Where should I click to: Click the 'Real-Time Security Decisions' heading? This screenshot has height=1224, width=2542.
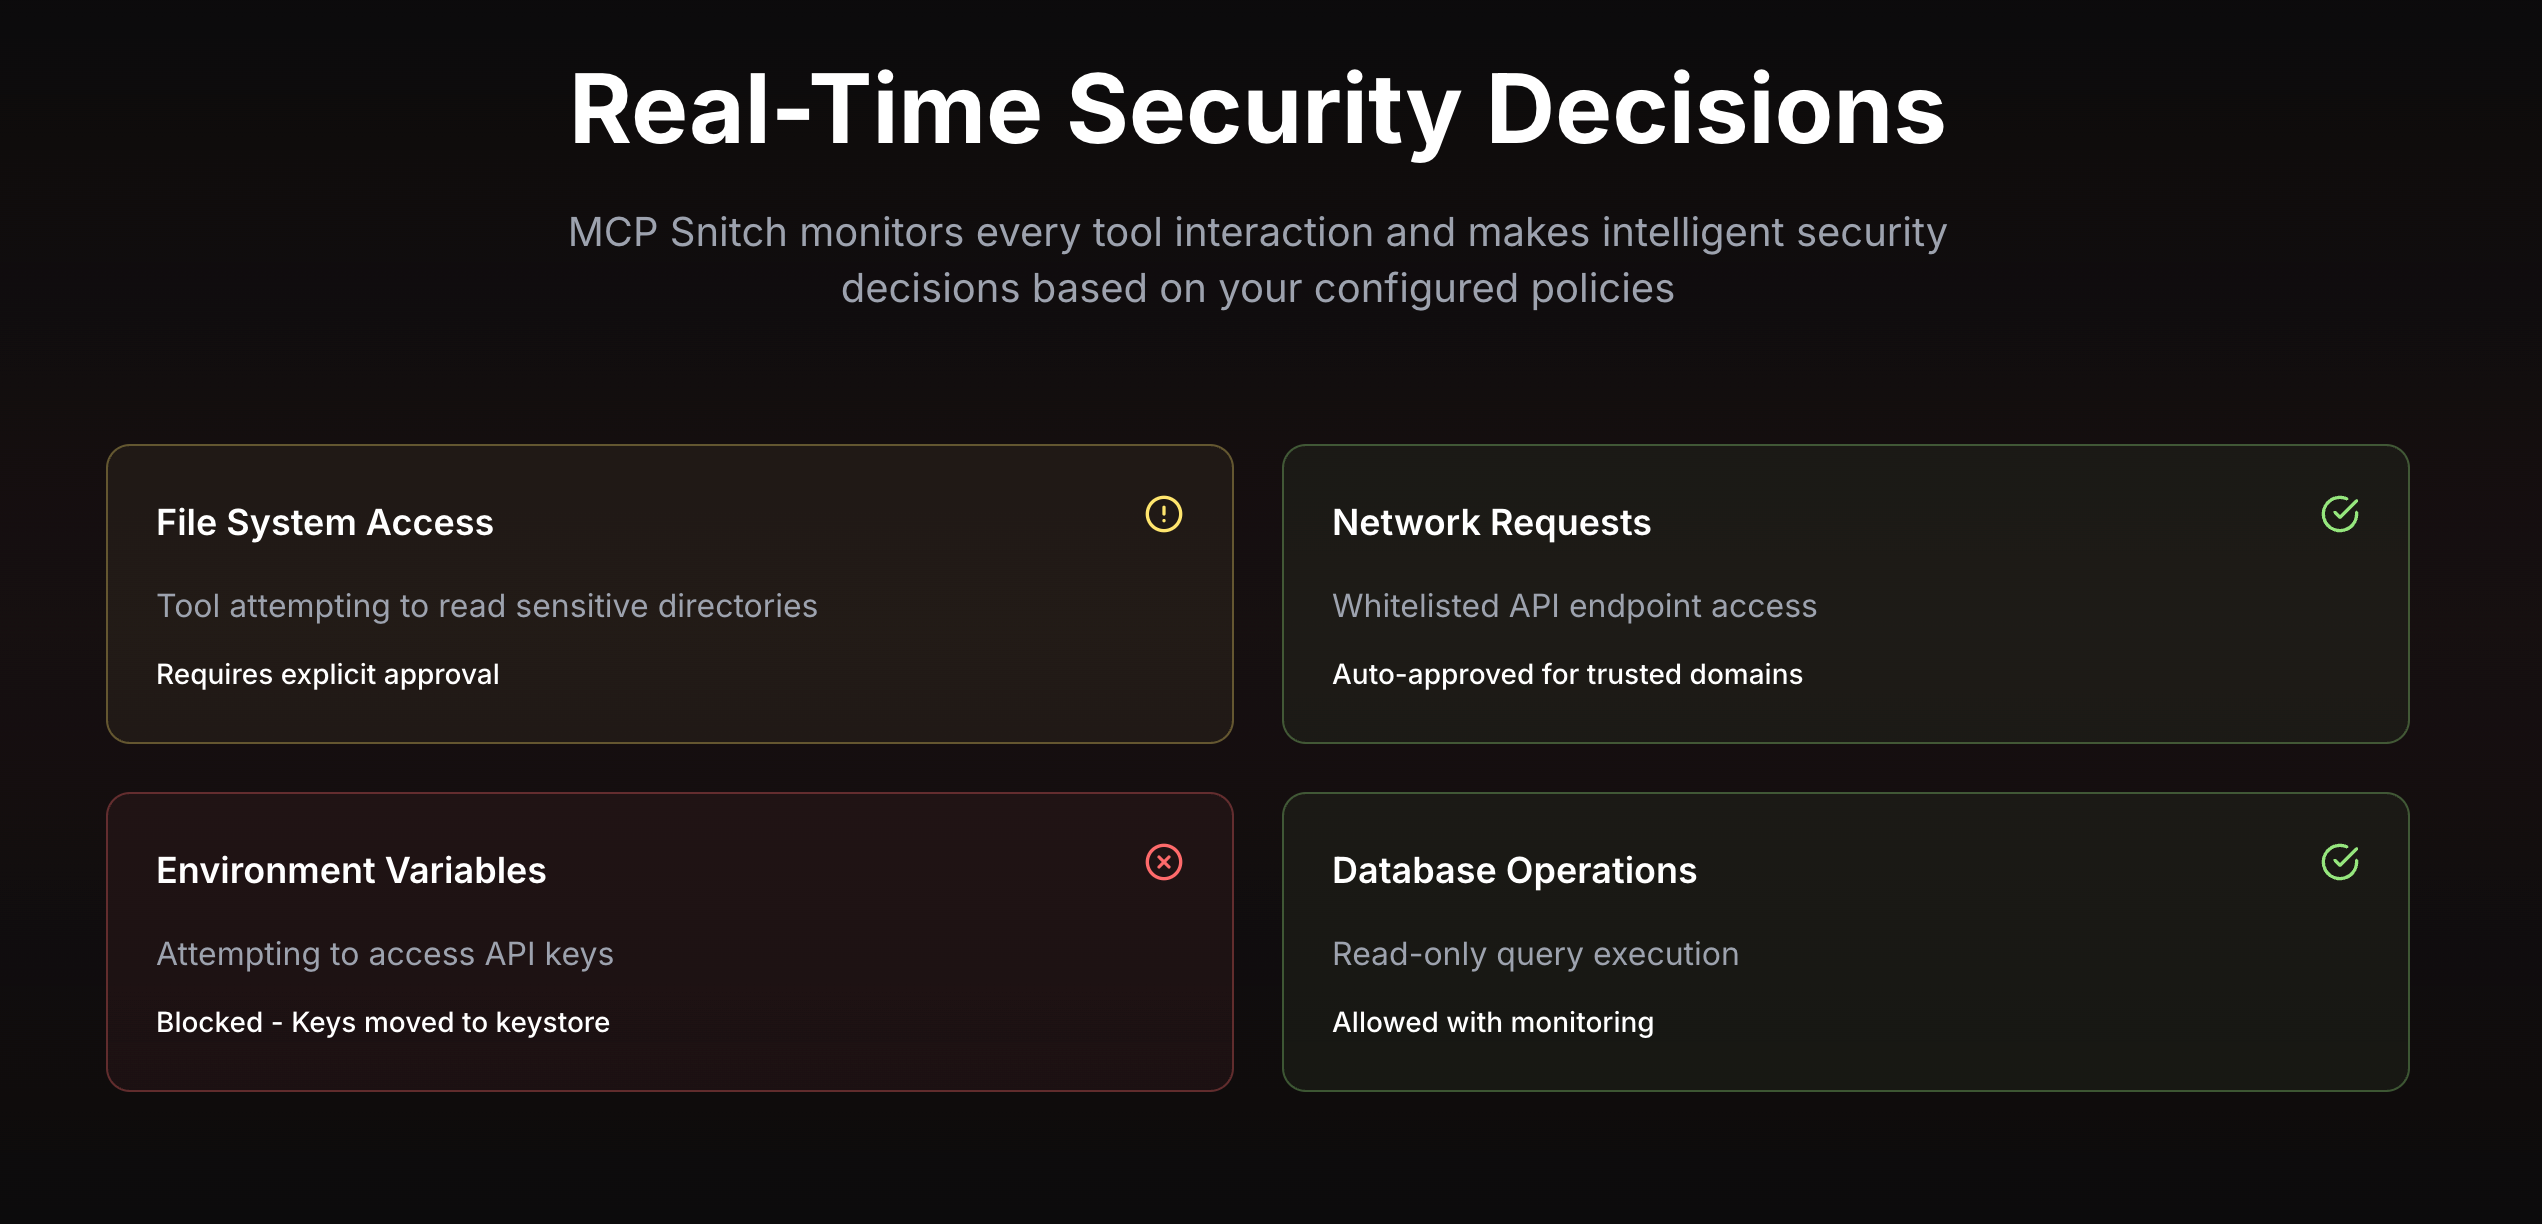(x=1257, y=110)
